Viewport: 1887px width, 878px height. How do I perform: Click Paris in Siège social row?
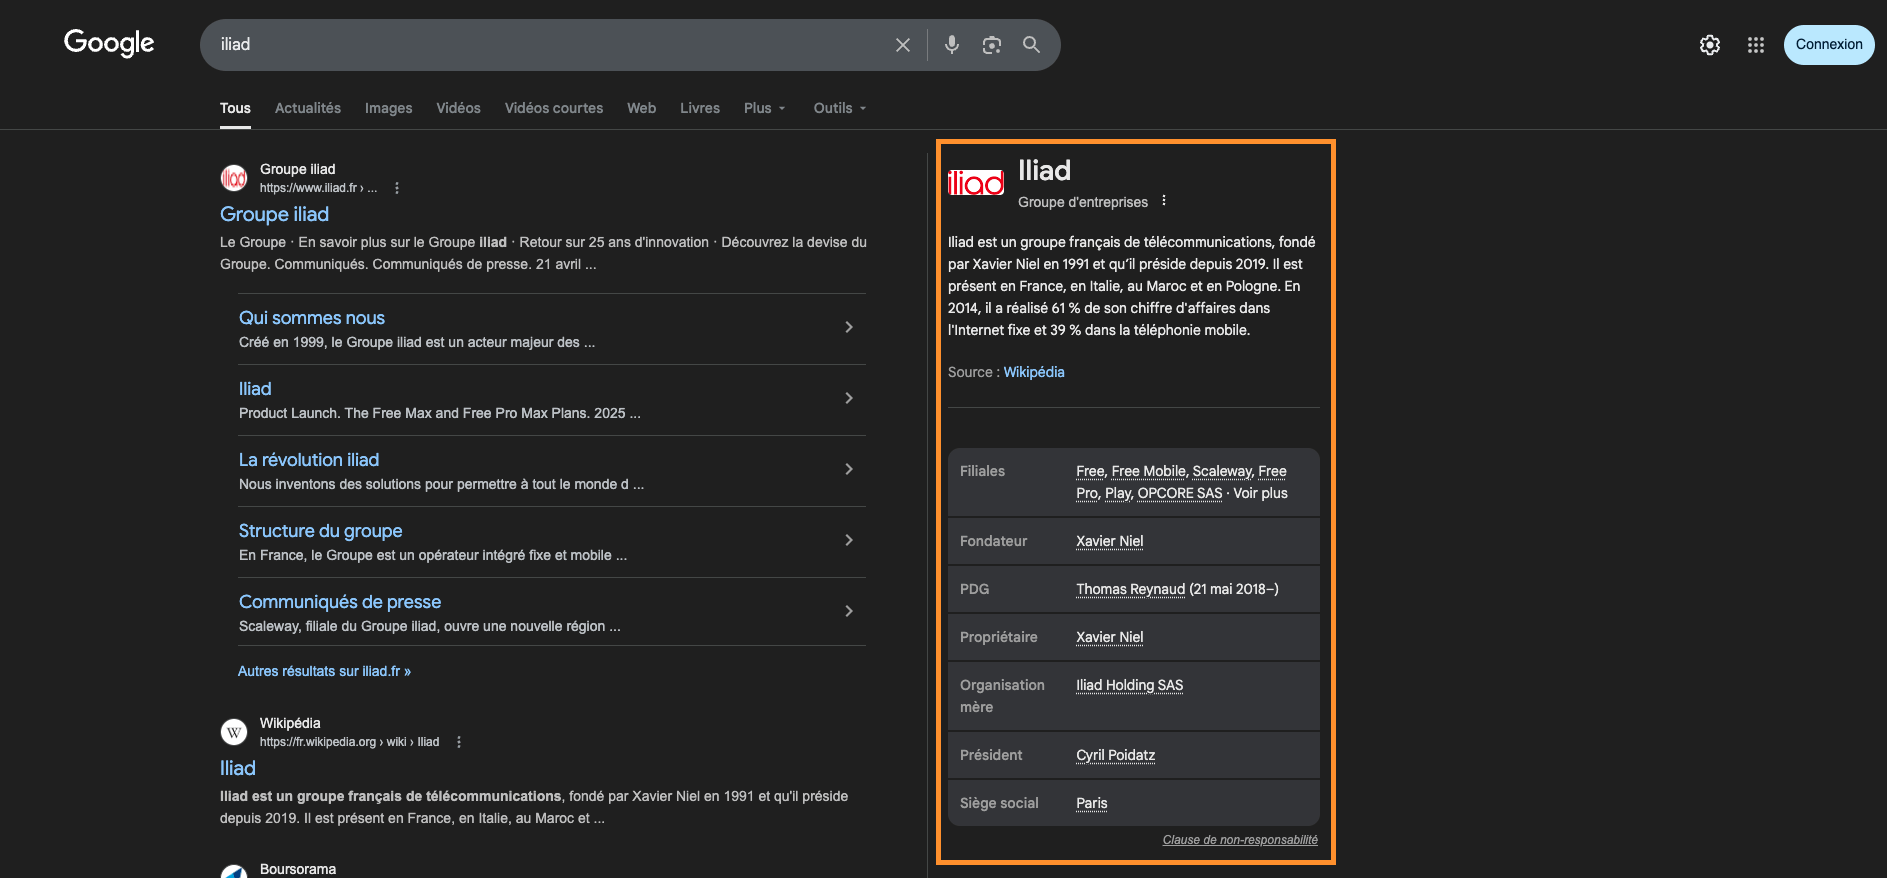1092,803
